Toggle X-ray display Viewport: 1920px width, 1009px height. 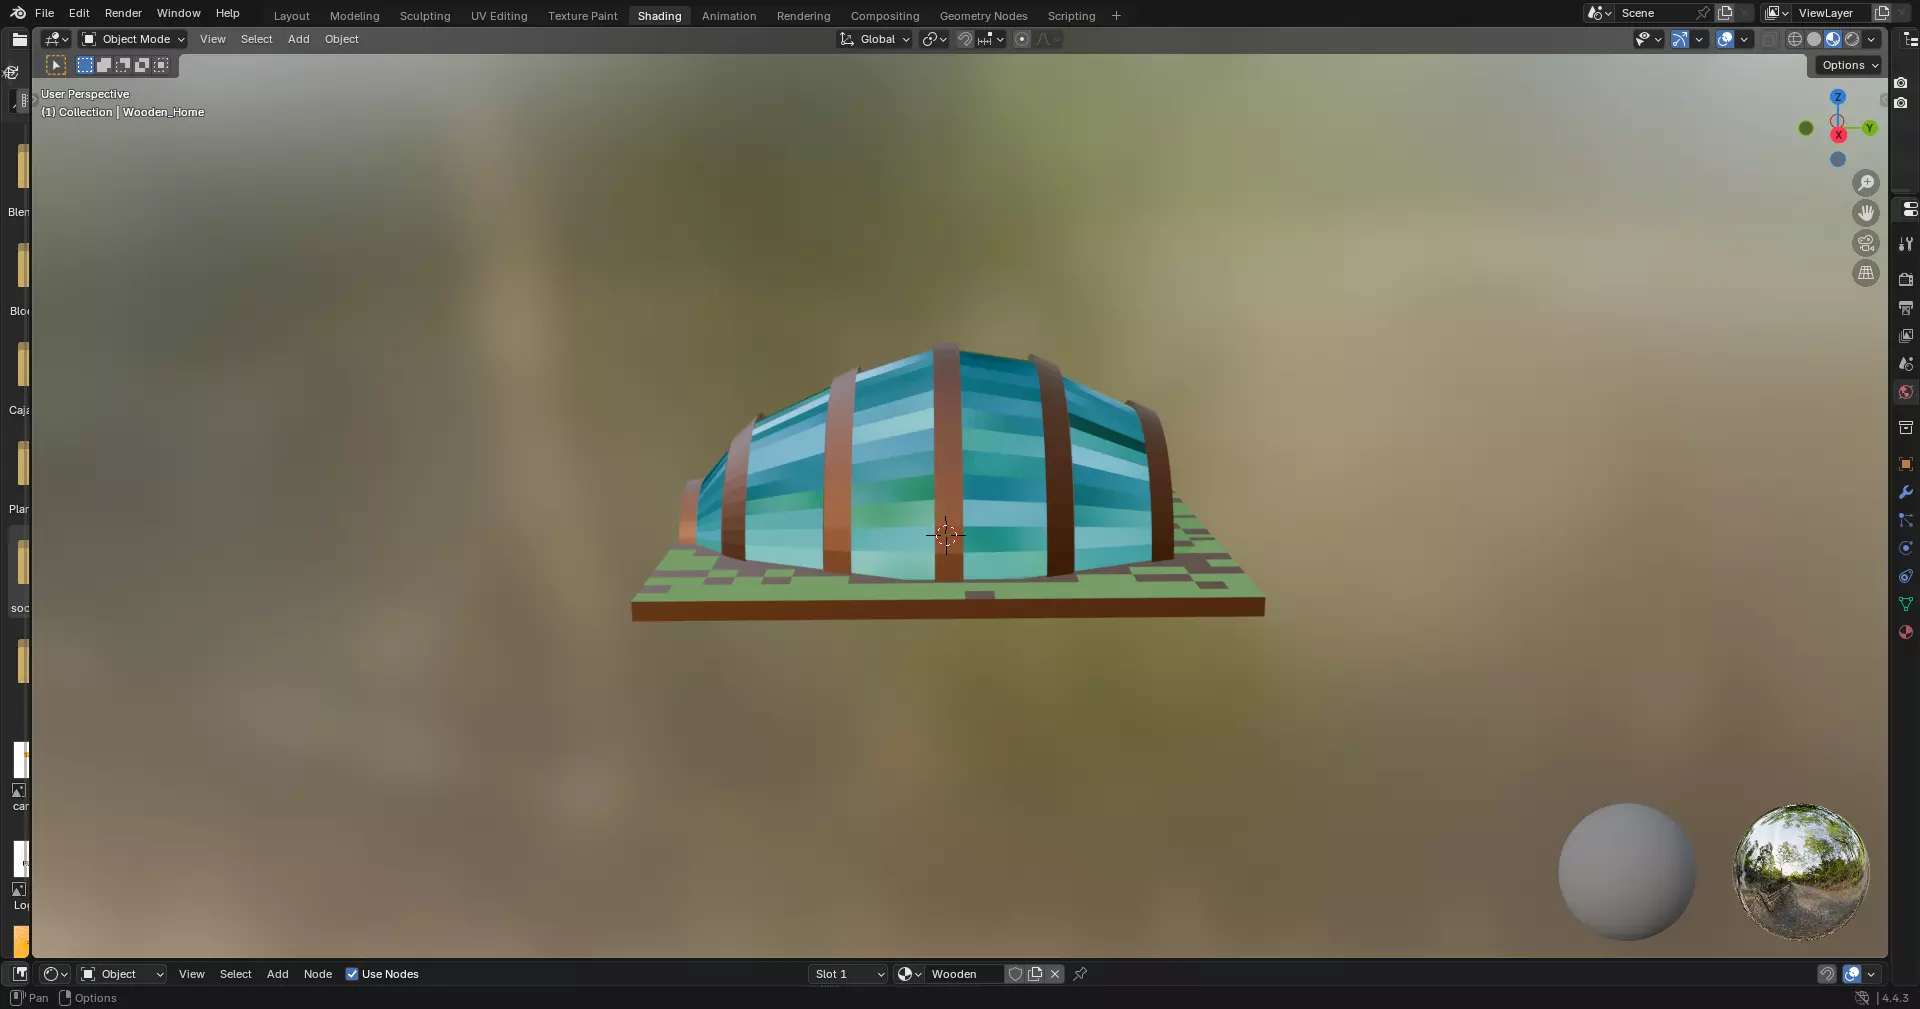click(1769, 39)
